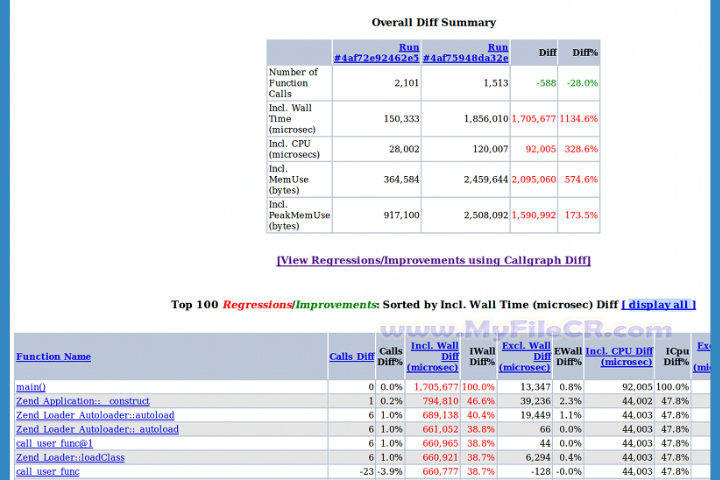Click the display all link
Screen dimensions: 720x480
tap(657, 305)
